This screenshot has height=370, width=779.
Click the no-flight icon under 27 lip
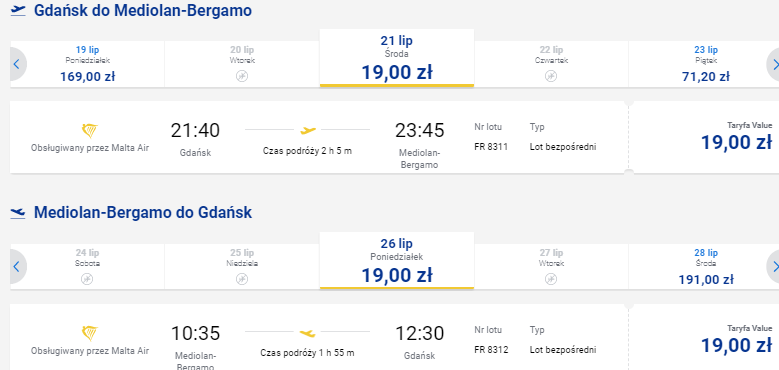(551, 279)
